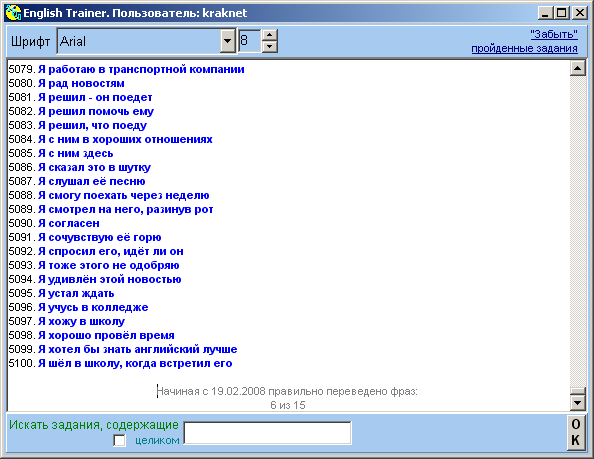Select phrase 5095 "Я устал ждать"
Image resolution: width=594 pixels, height=459 pixels.
(76, 294)
